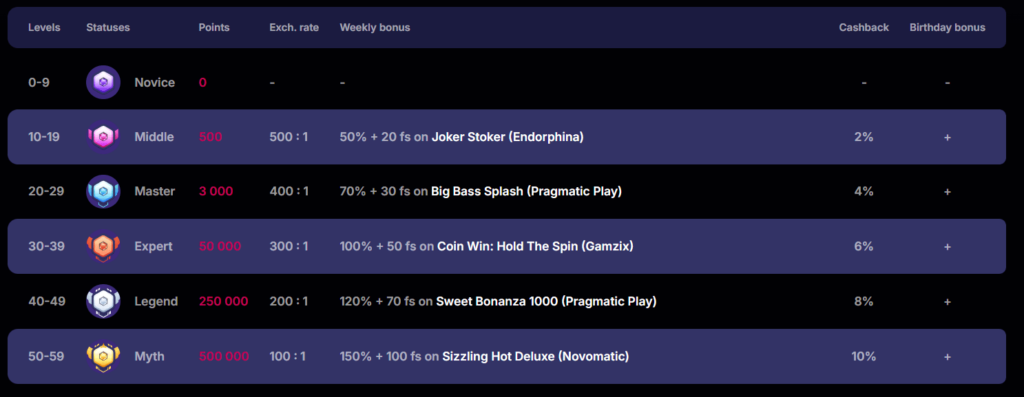The height and width of the screenshot is (397, 1024).
Task: Click the Myth row birthday bonus plus
Action: click(x=947, y=357)
